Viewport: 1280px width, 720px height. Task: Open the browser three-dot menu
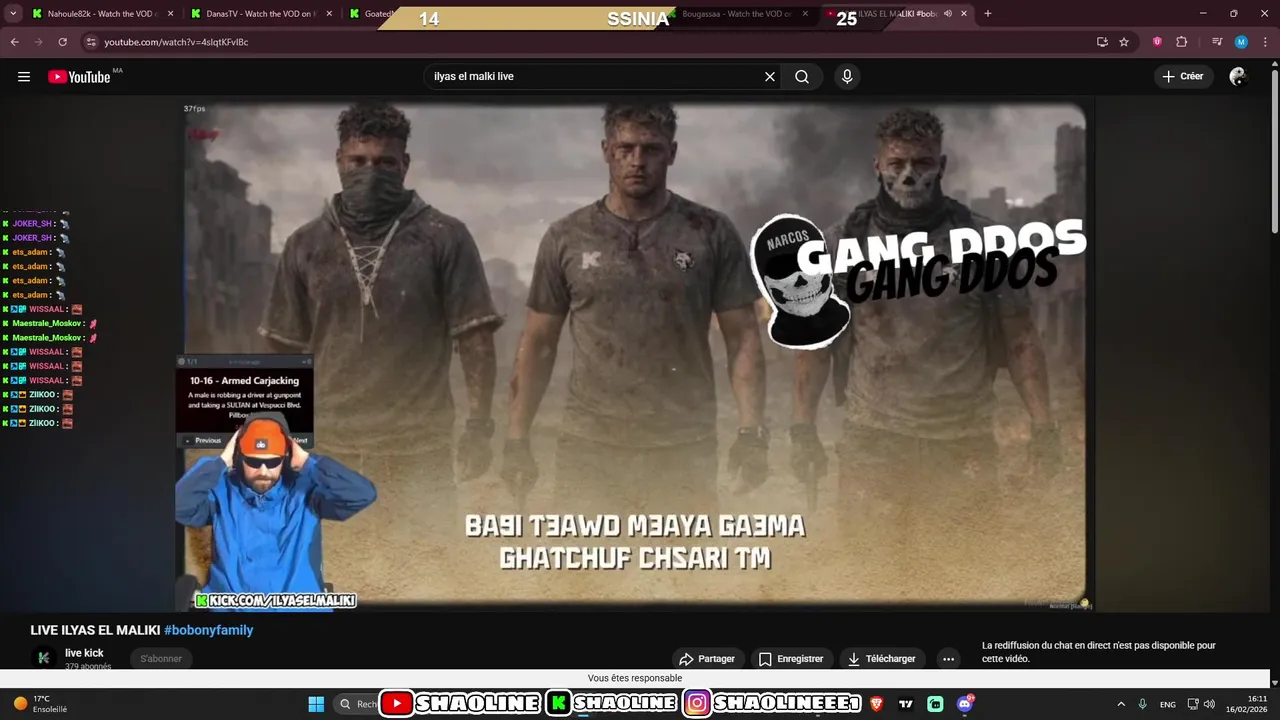coord(1265,42)
